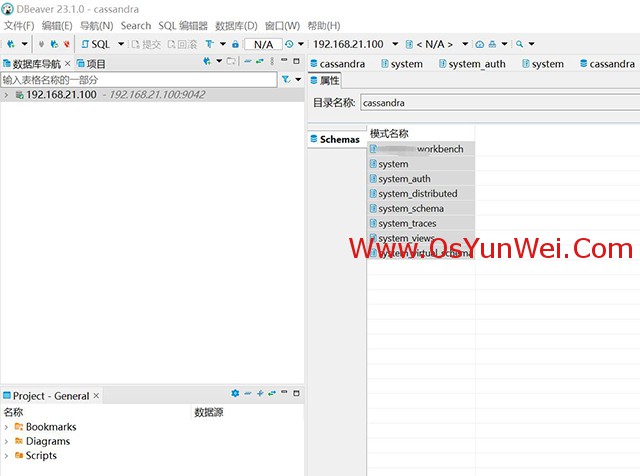Open the SQL button dropdown arrow
The height and width of the screenshot is (476, 640).
121,44
